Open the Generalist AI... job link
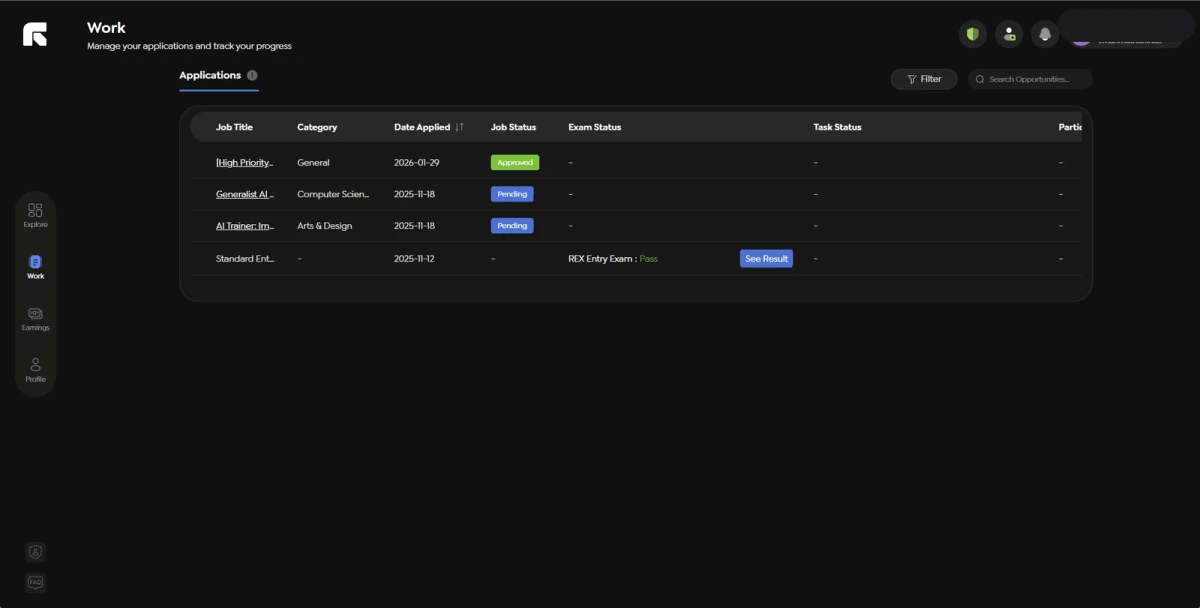The image size is (1200, 608). point(245,194)
